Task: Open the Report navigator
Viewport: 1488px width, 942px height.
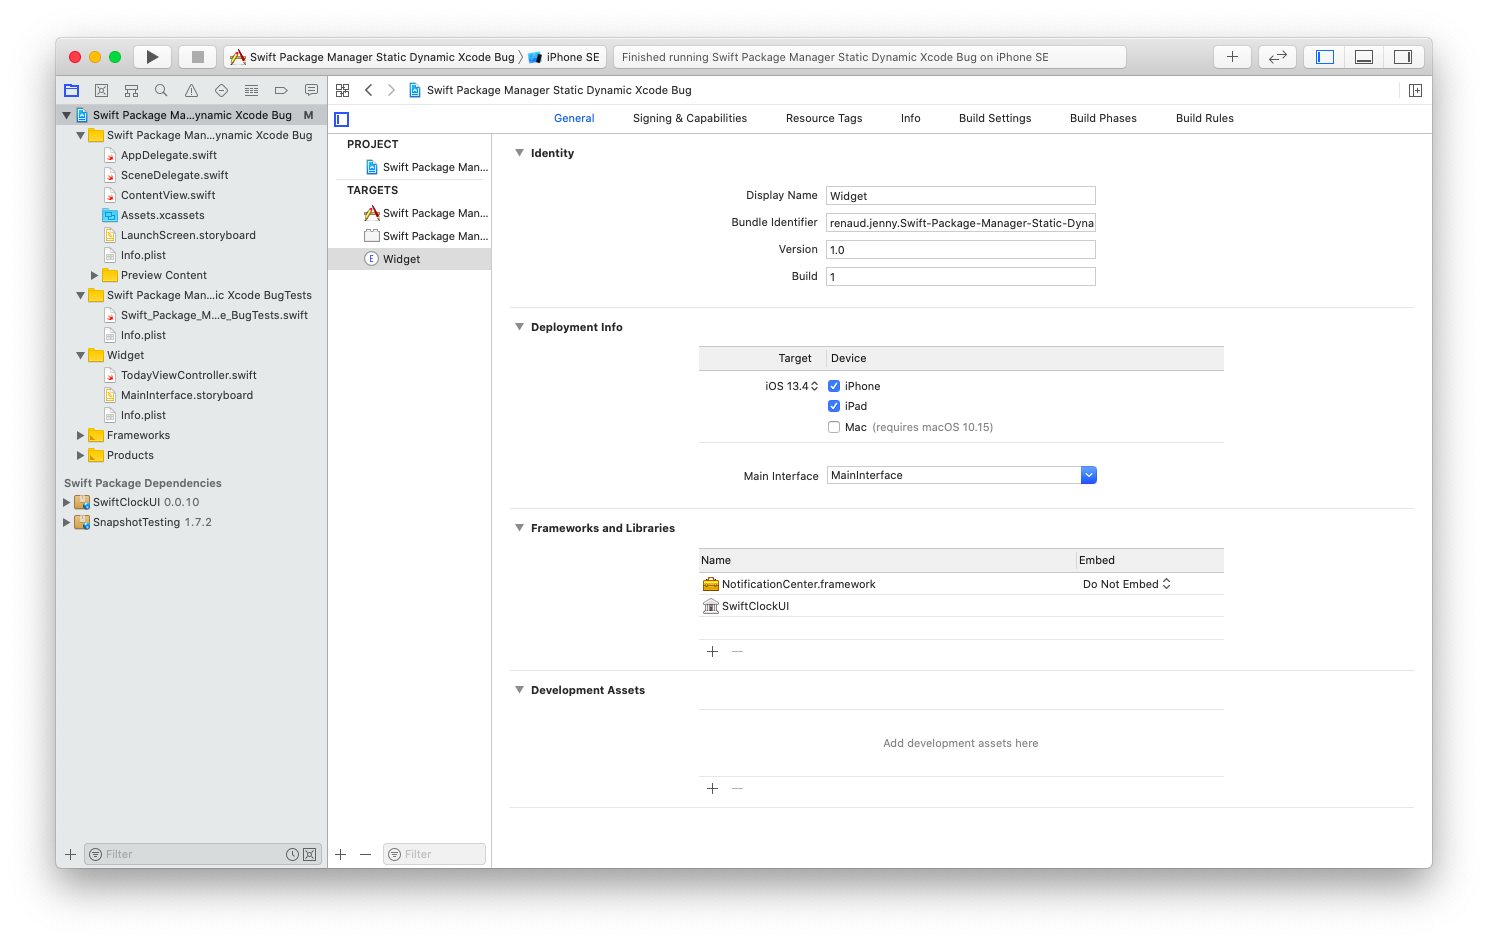Action: 311,90
